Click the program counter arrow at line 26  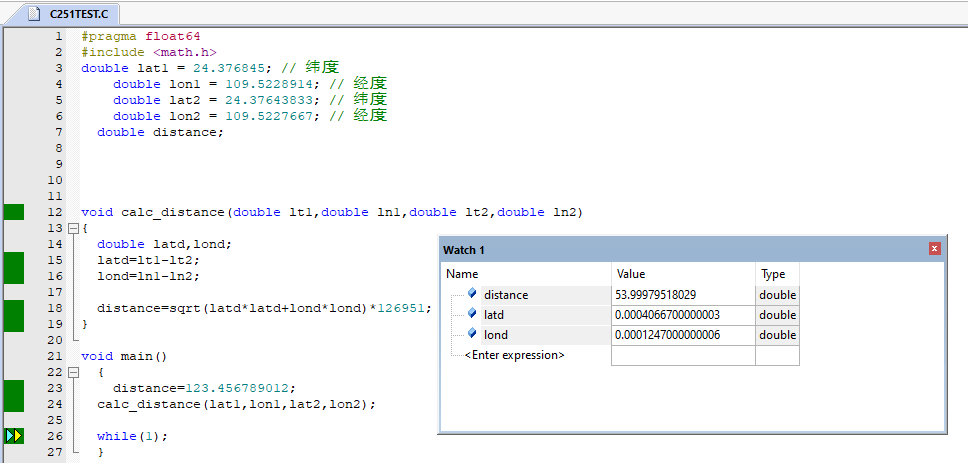[14, 436]
